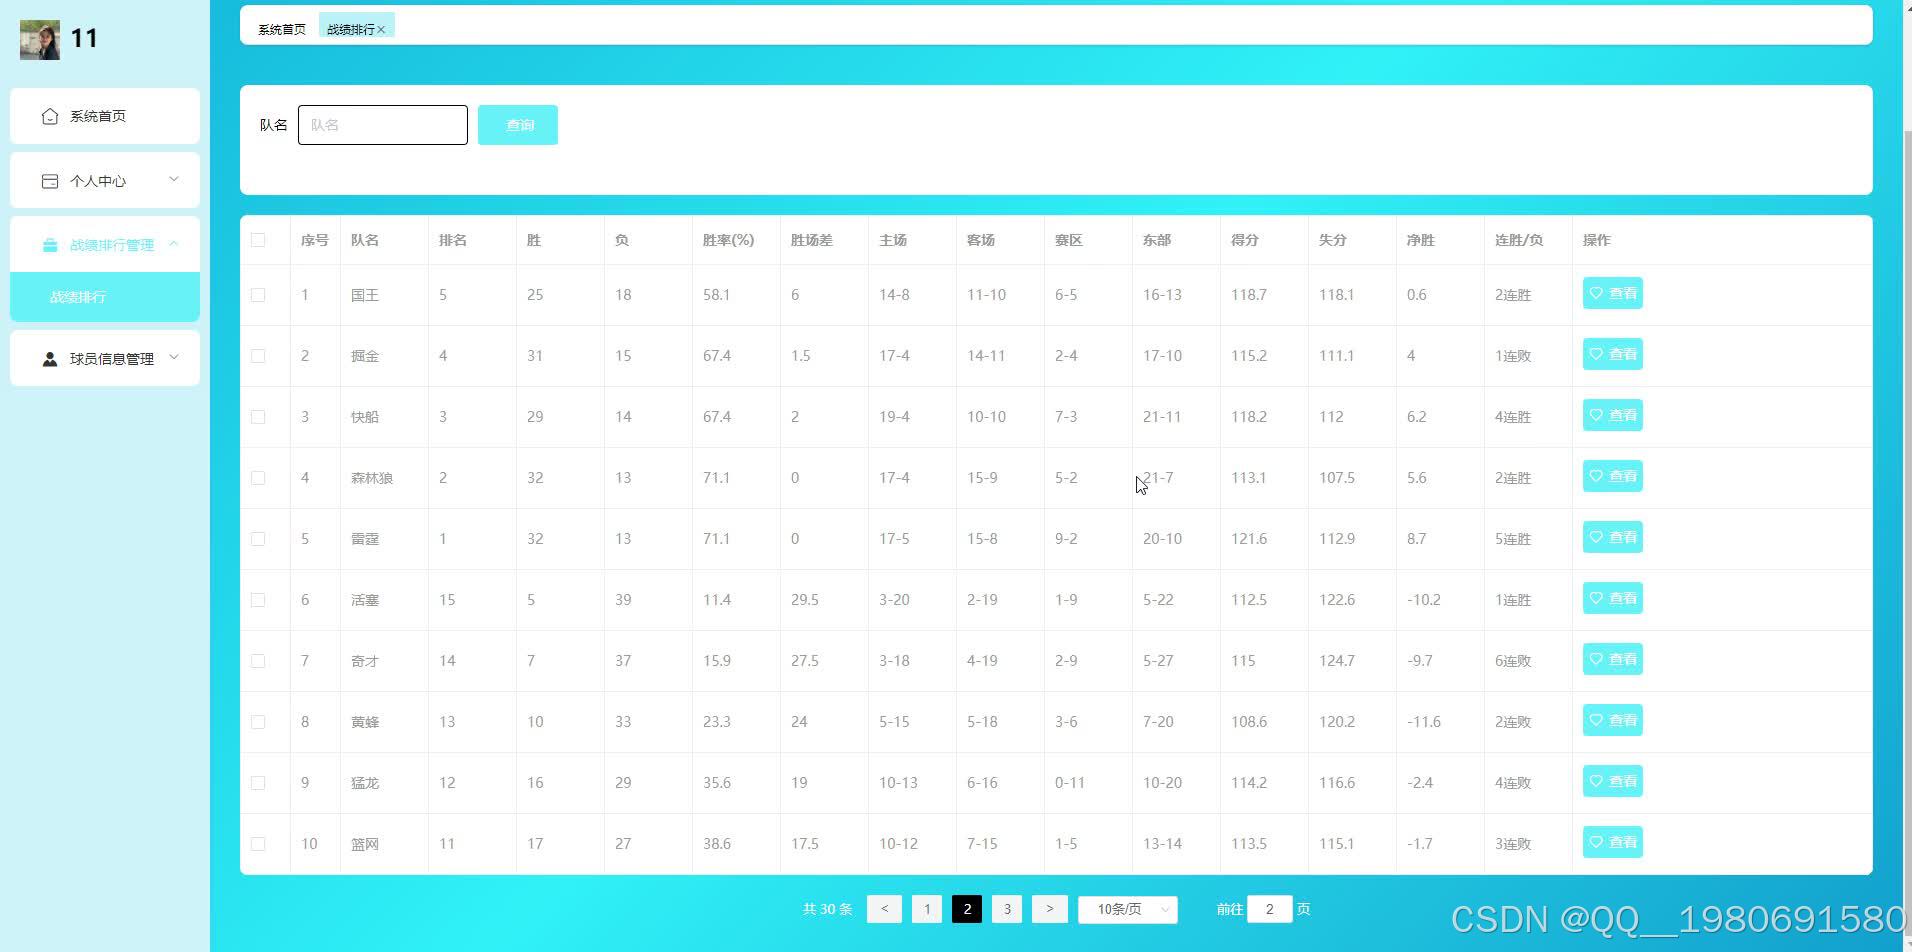
Task: Click 查看 for 活塞 row
Action: tap(1612, 598)
